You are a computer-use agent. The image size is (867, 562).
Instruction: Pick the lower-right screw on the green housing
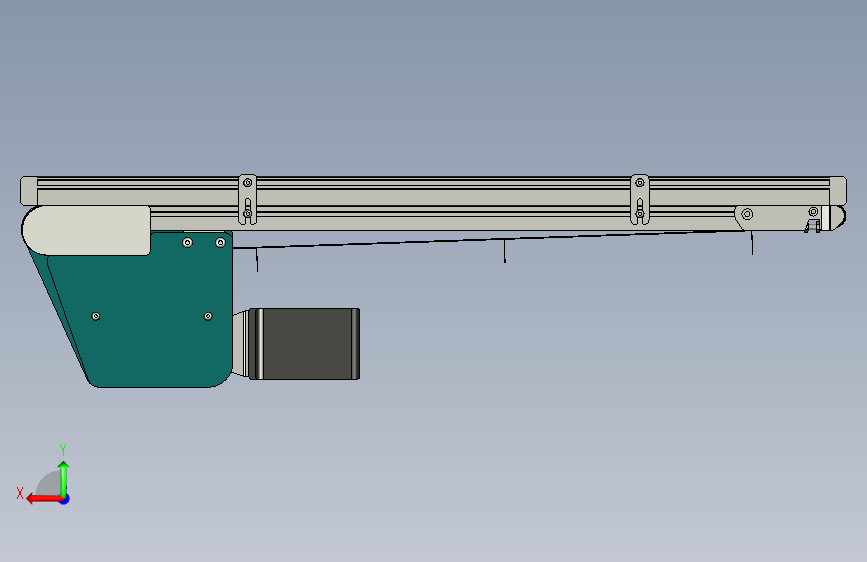coord(208,316)
